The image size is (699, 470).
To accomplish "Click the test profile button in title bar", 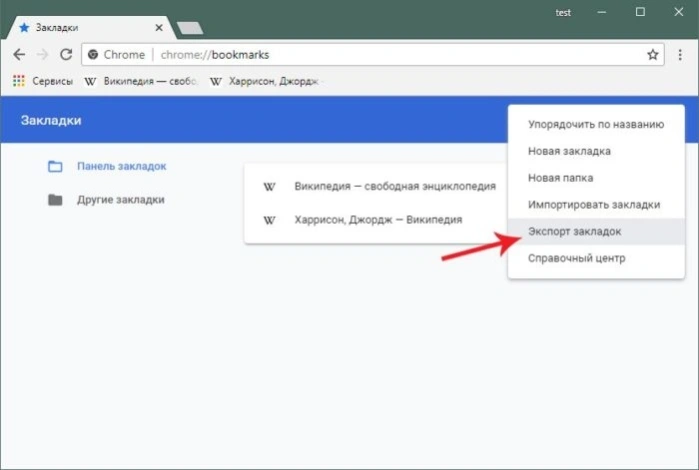I will (563, 12).
